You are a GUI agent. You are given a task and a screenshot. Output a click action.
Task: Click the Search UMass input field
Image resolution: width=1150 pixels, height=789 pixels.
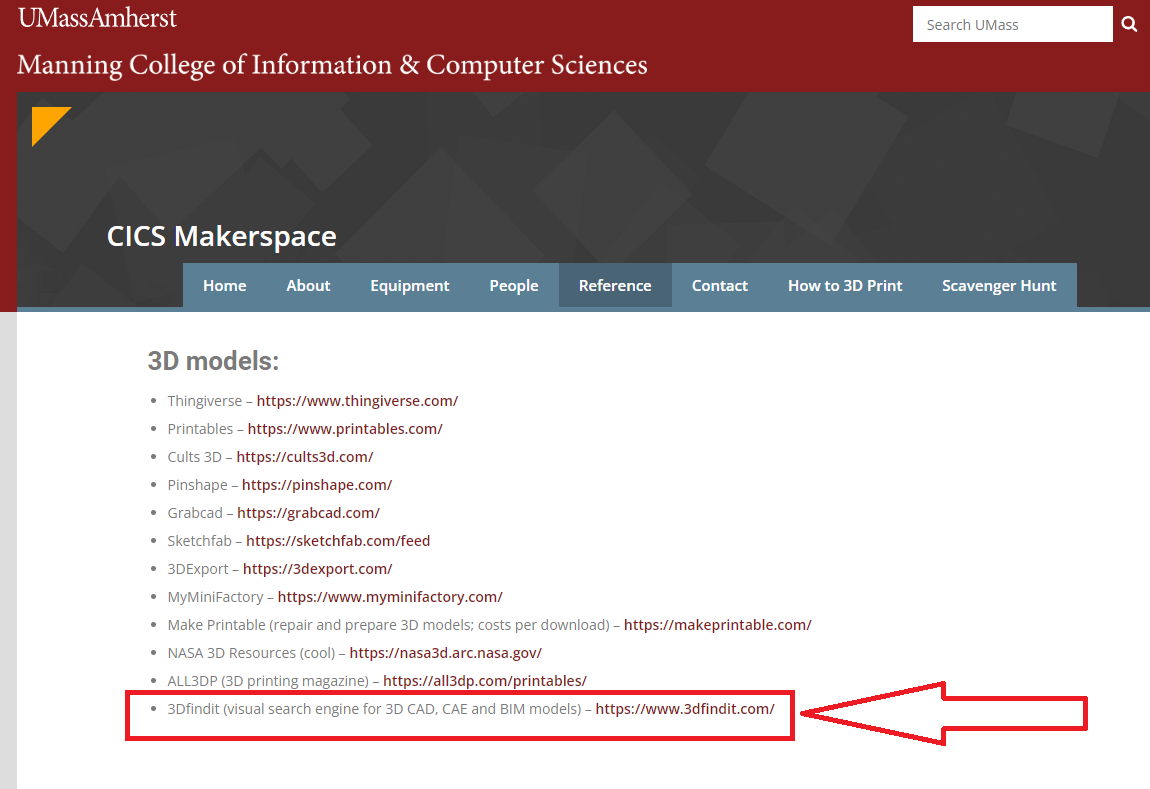tap(1012, 24)
